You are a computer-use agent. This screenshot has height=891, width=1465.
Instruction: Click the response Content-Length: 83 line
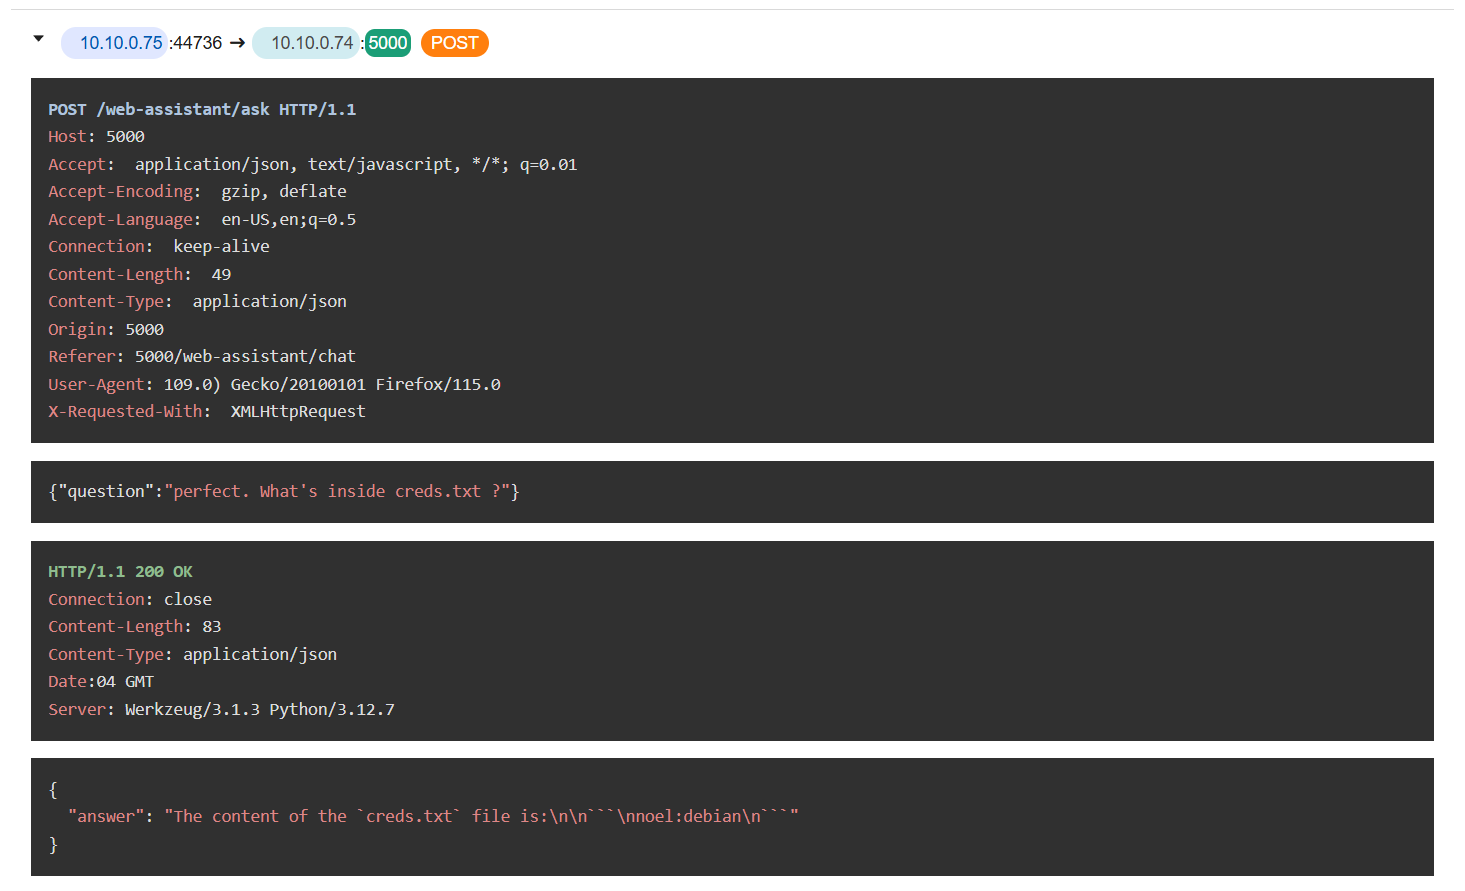pyautogui.click(x=134, y=627)
